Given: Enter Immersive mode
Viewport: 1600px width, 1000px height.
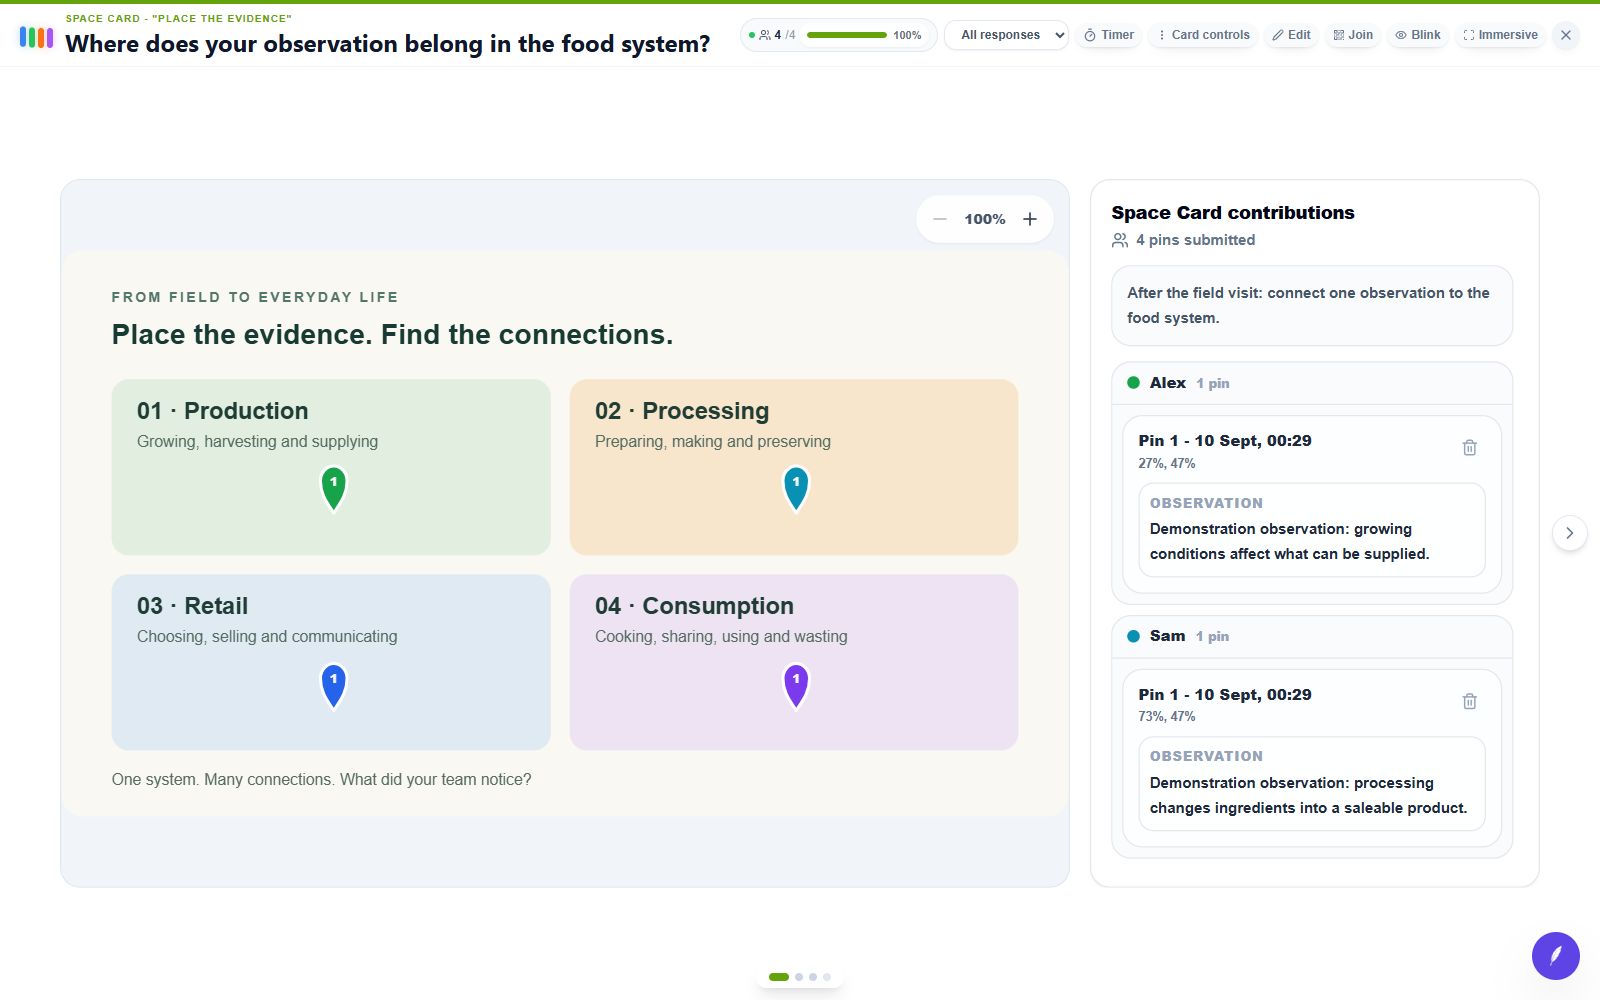Looking at the screenshot, I should click(x=1500, y=35).
